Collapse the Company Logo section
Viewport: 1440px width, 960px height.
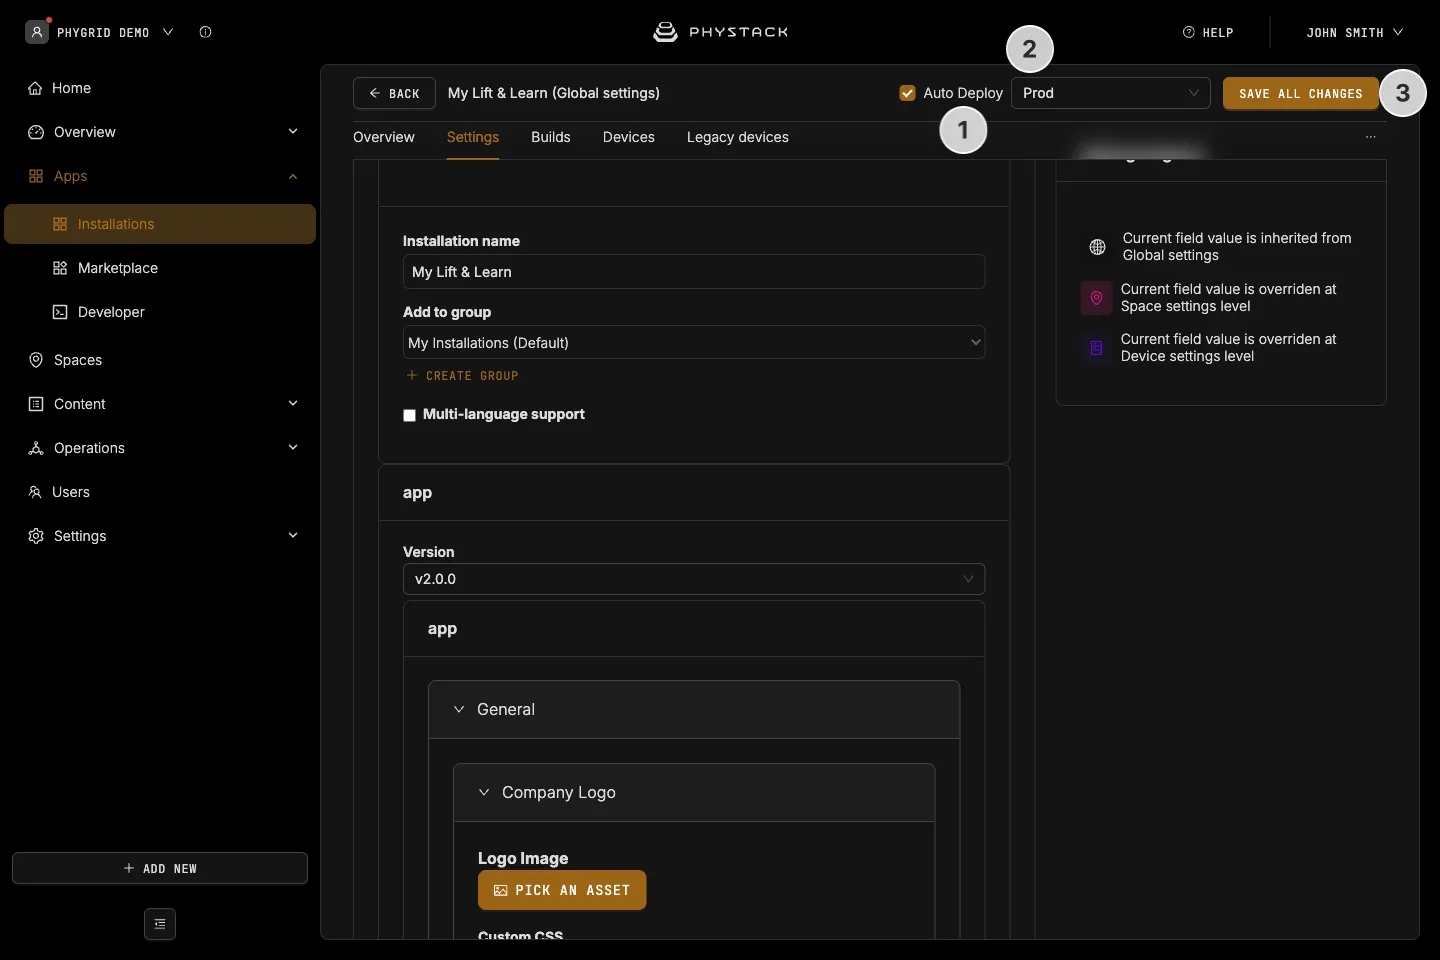click(484, 792)
